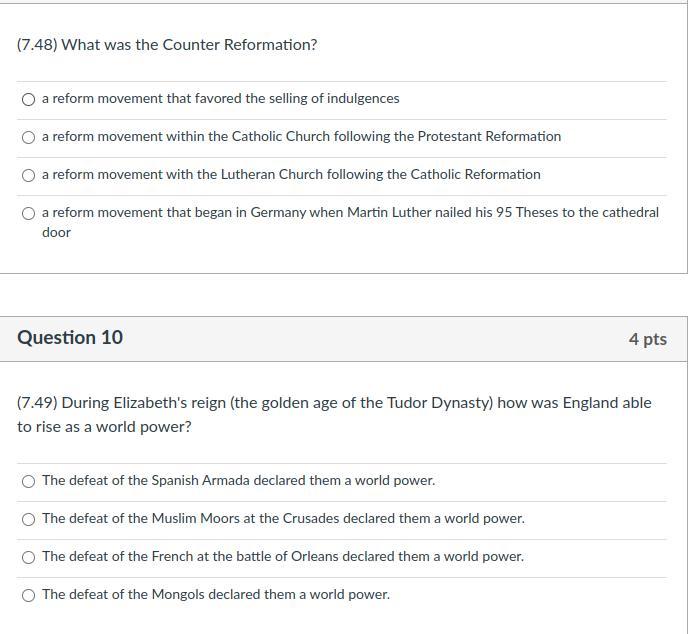This screenshot has height=634, width=689.
Task: Click the question text 'What was the Counter Reformation?'
Action: pyautogui.click(x=167, y=45)
